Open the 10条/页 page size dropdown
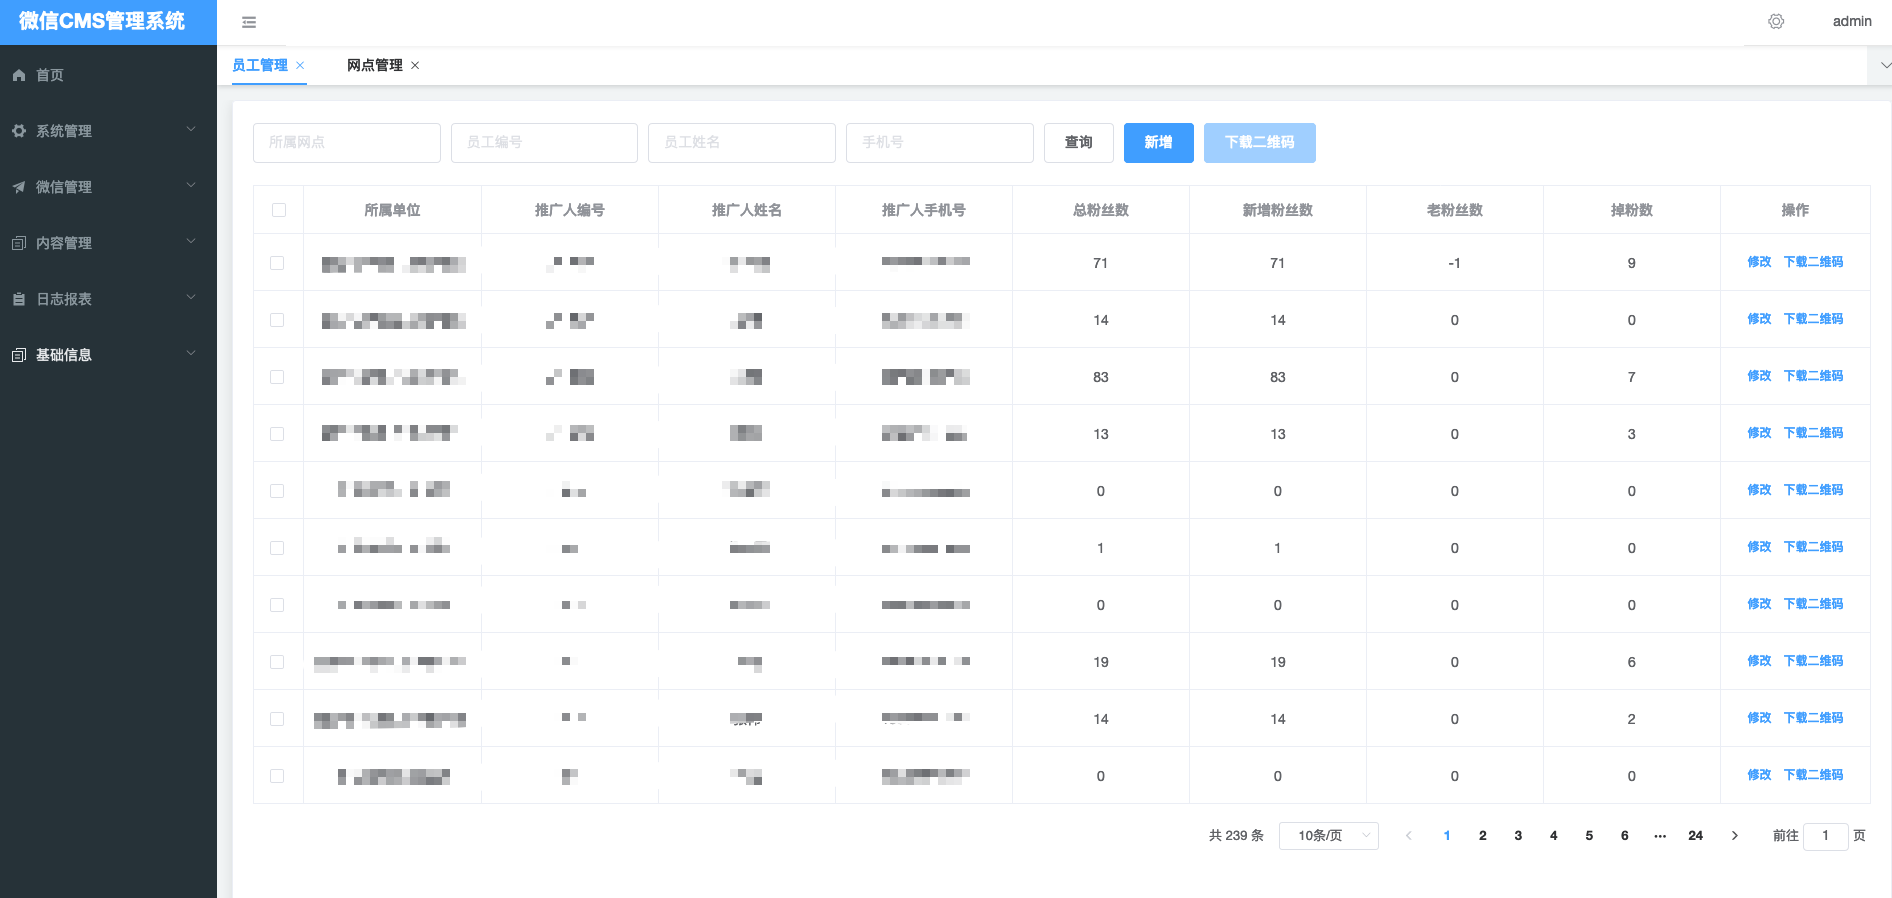Viewport: 1892px width, 898px height. click(1328, 836)
